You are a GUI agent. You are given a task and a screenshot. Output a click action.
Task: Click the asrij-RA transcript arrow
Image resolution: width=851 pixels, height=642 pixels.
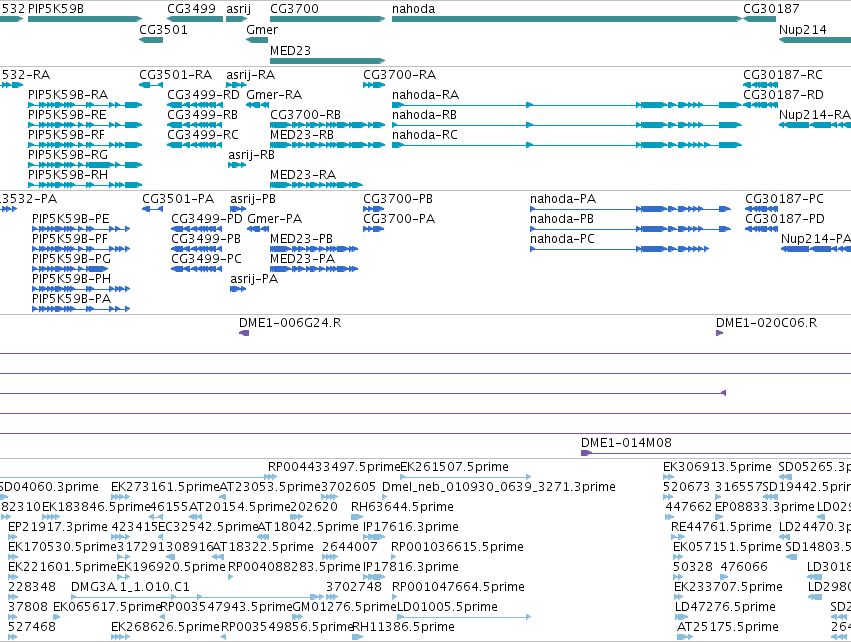(x=237, y=85)
